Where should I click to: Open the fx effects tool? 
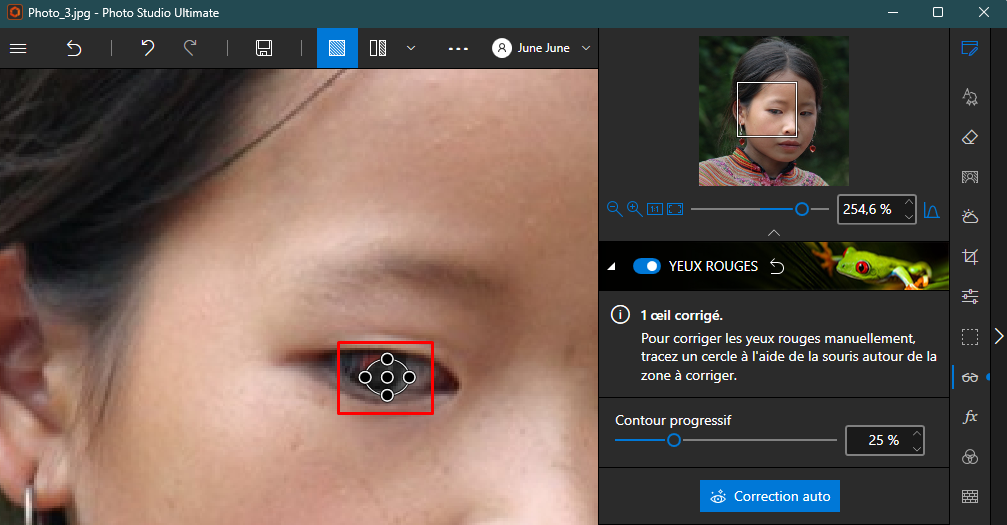970,416
